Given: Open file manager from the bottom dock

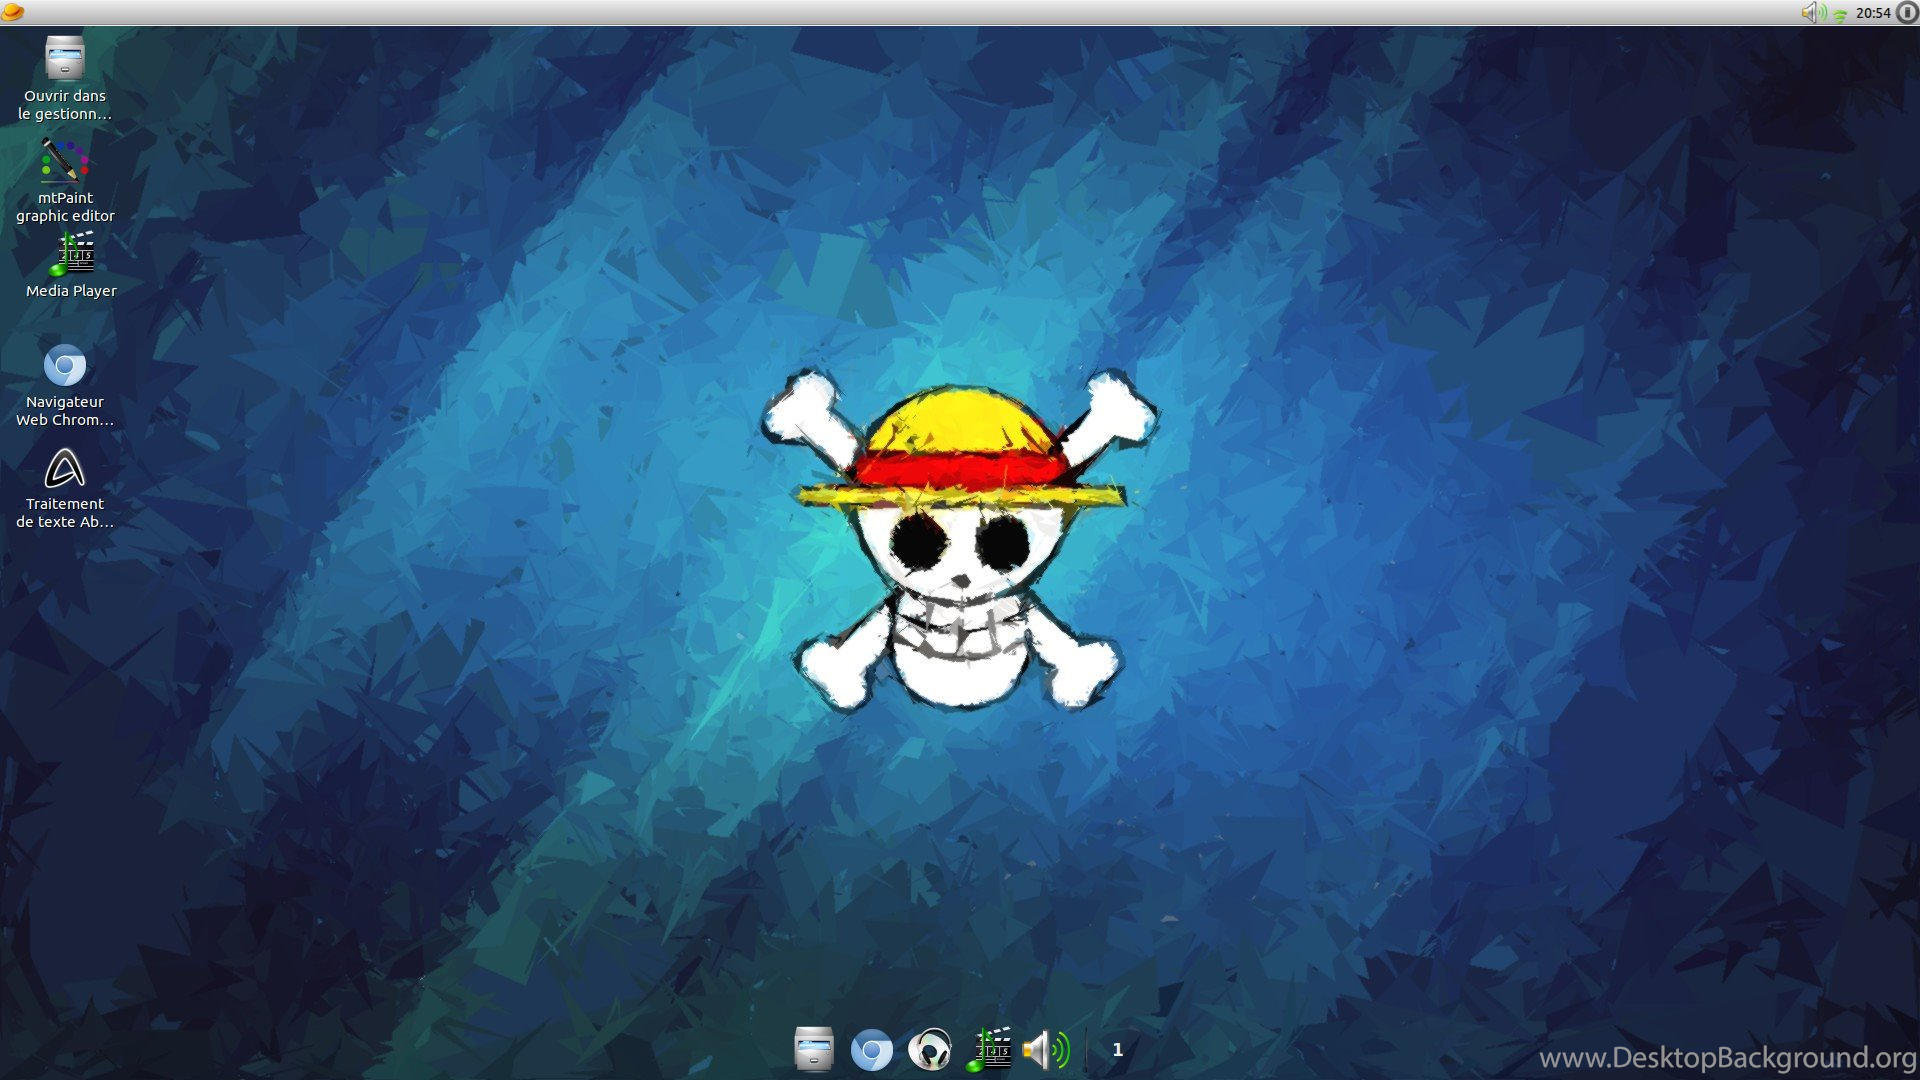Looking at the screenshot, I should [x=814, y=1050].
